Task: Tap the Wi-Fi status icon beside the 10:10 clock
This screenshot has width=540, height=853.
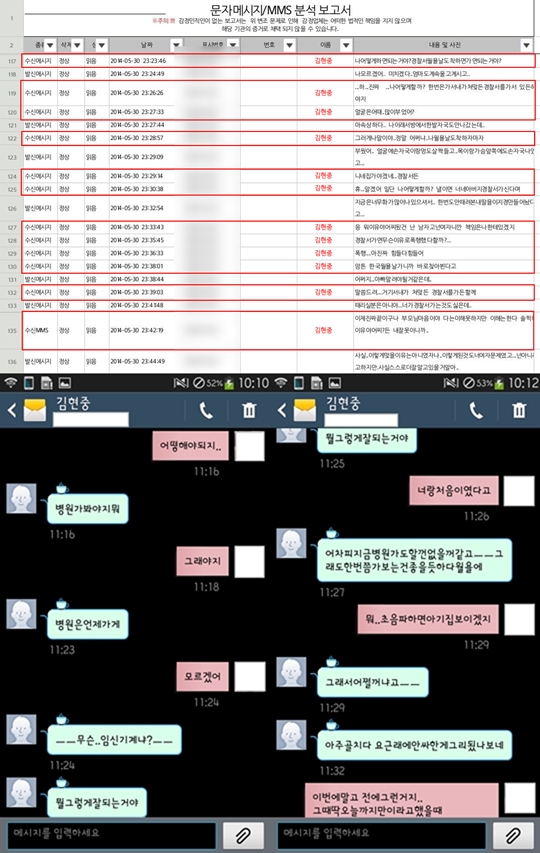Action: tap(11, 383)
